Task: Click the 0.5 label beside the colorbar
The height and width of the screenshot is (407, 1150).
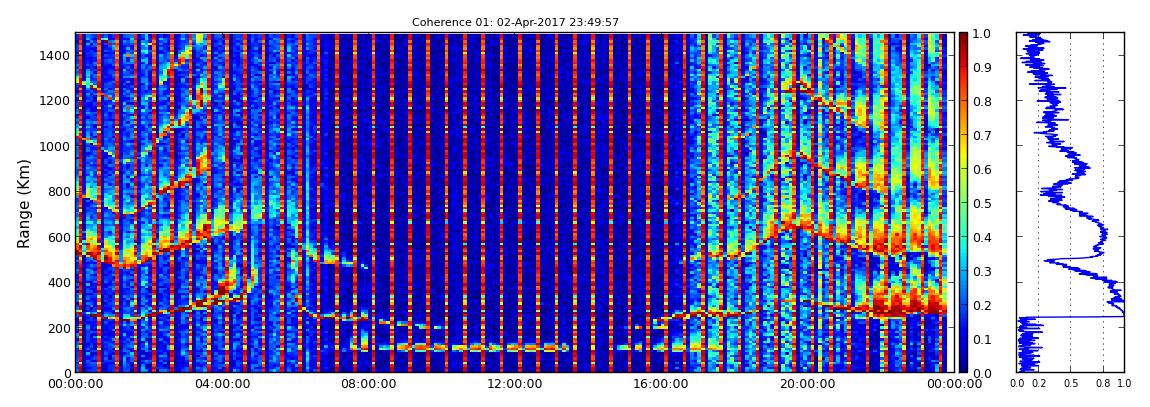Action: pyautogui.click(x=982, y=203)
